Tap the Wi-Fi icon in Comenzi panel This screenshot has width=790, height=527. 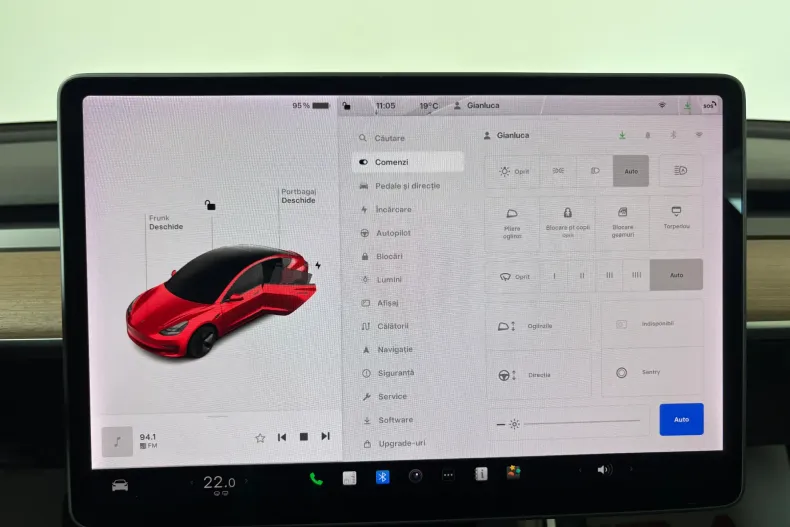tap(699, 135)
